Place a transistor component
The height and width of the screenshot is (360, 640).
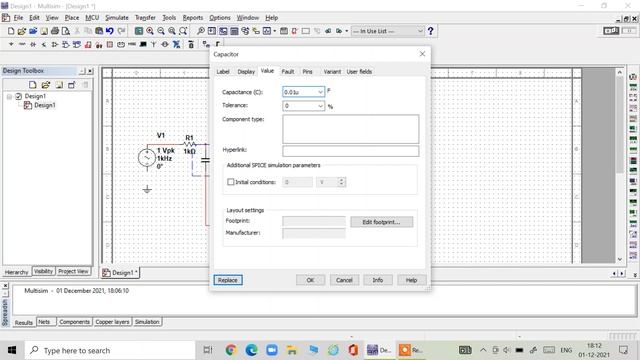[44, 44]
